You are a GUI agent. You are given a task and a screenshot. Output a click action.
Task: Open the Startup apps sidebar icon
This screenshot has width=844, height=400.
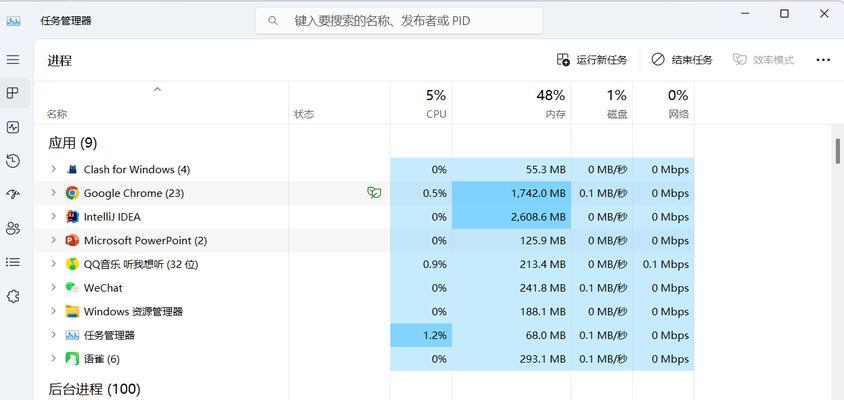pos(13,194)
